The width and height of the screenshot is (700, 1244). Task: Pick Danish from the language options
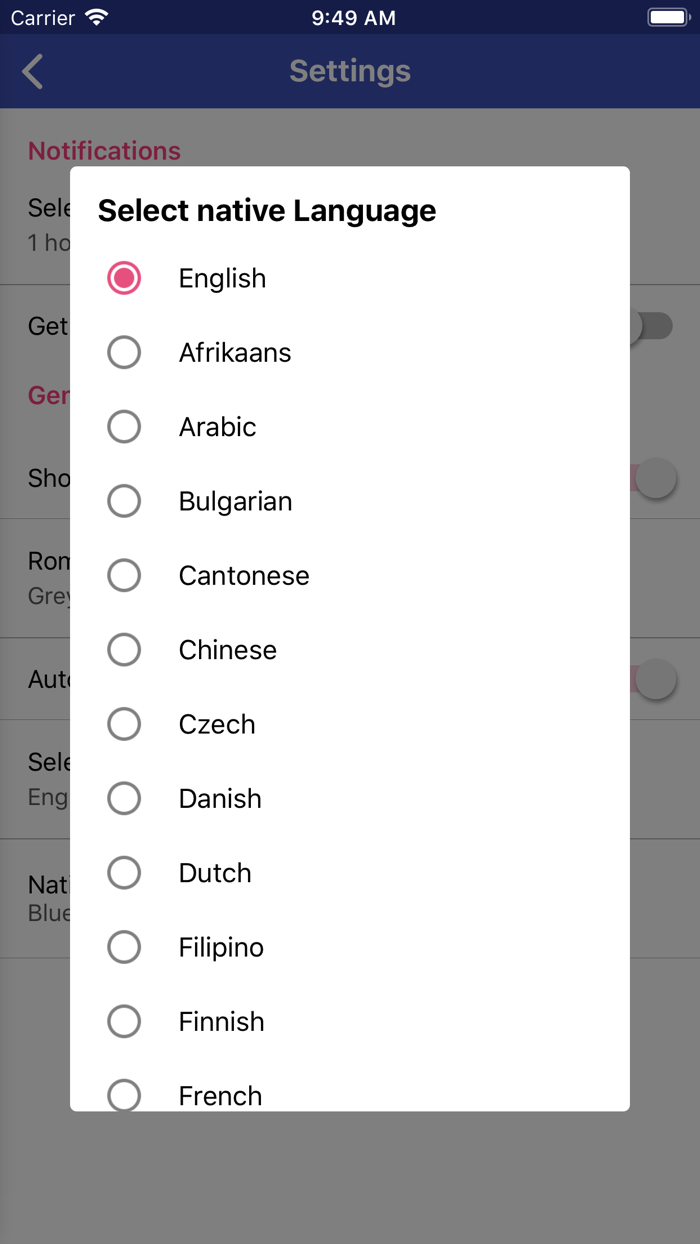(124, 798)
